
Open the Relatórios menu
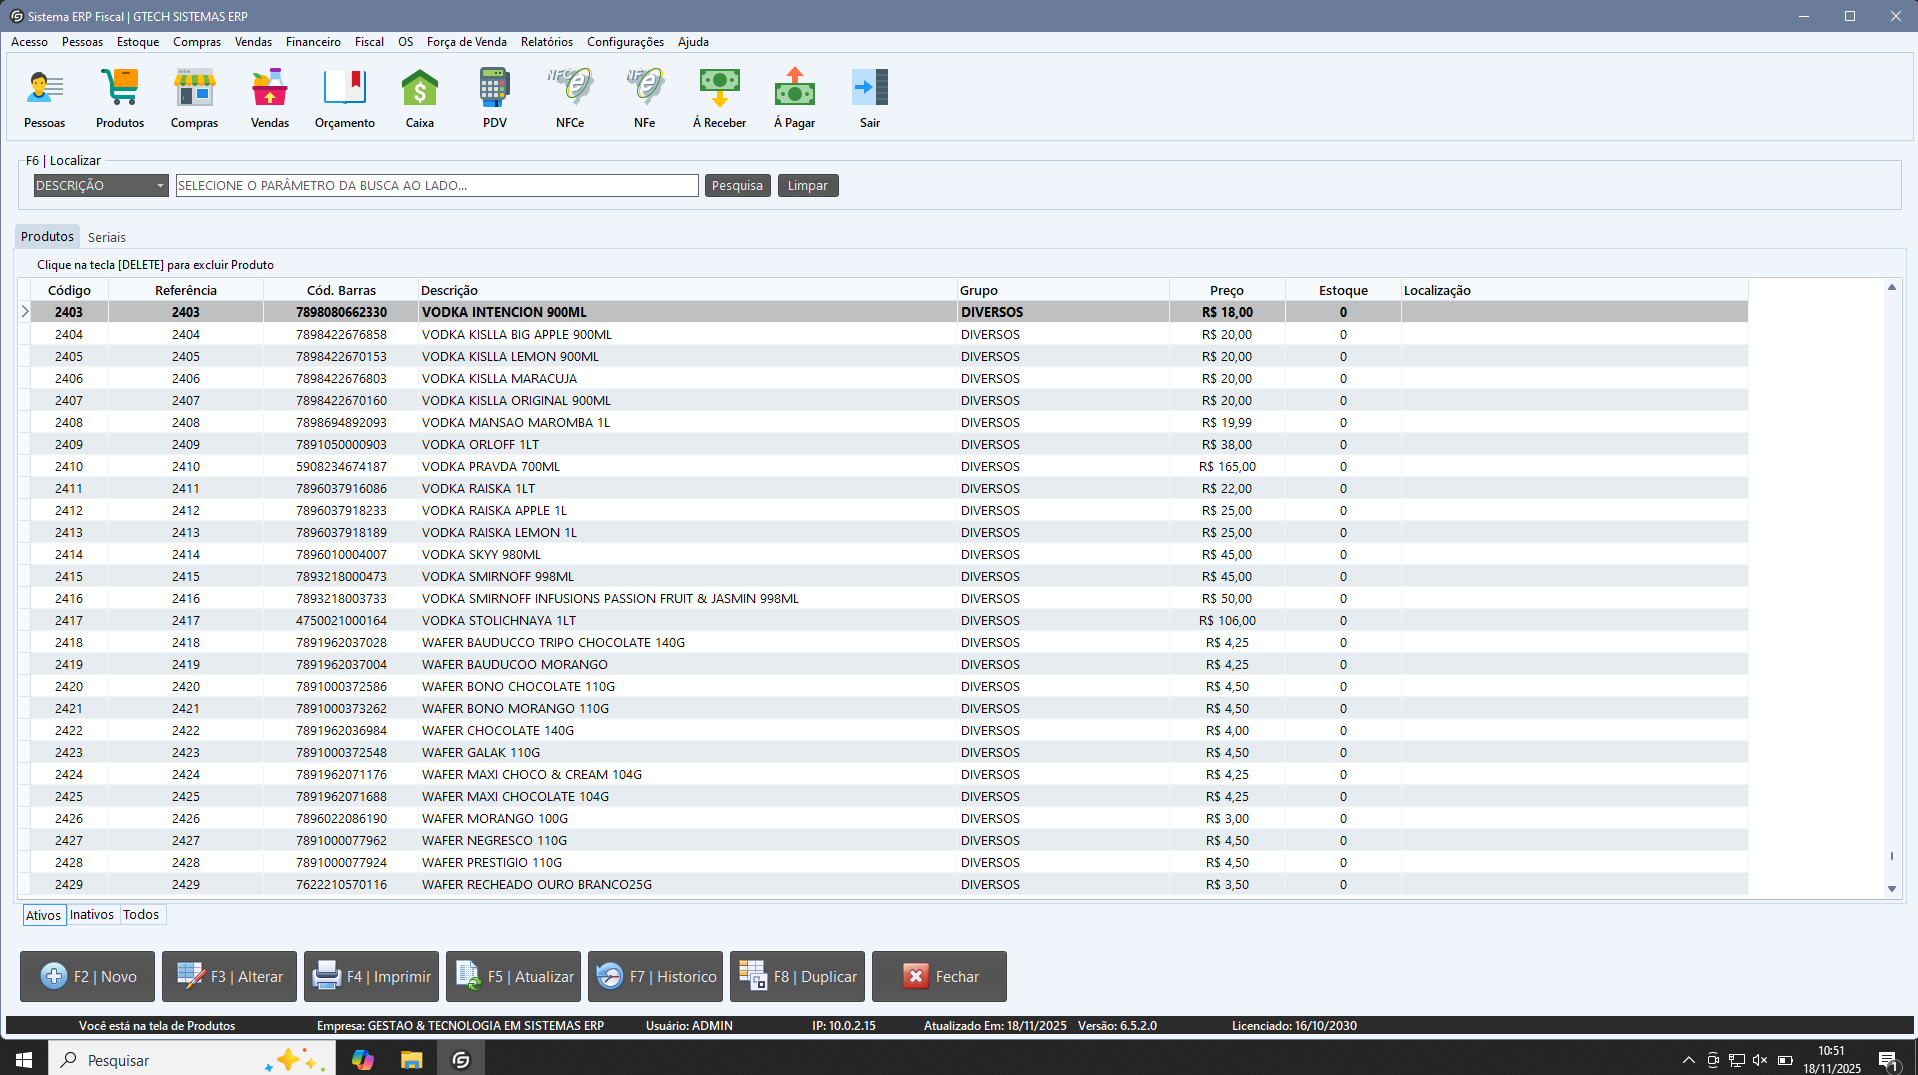pos(546,42)
